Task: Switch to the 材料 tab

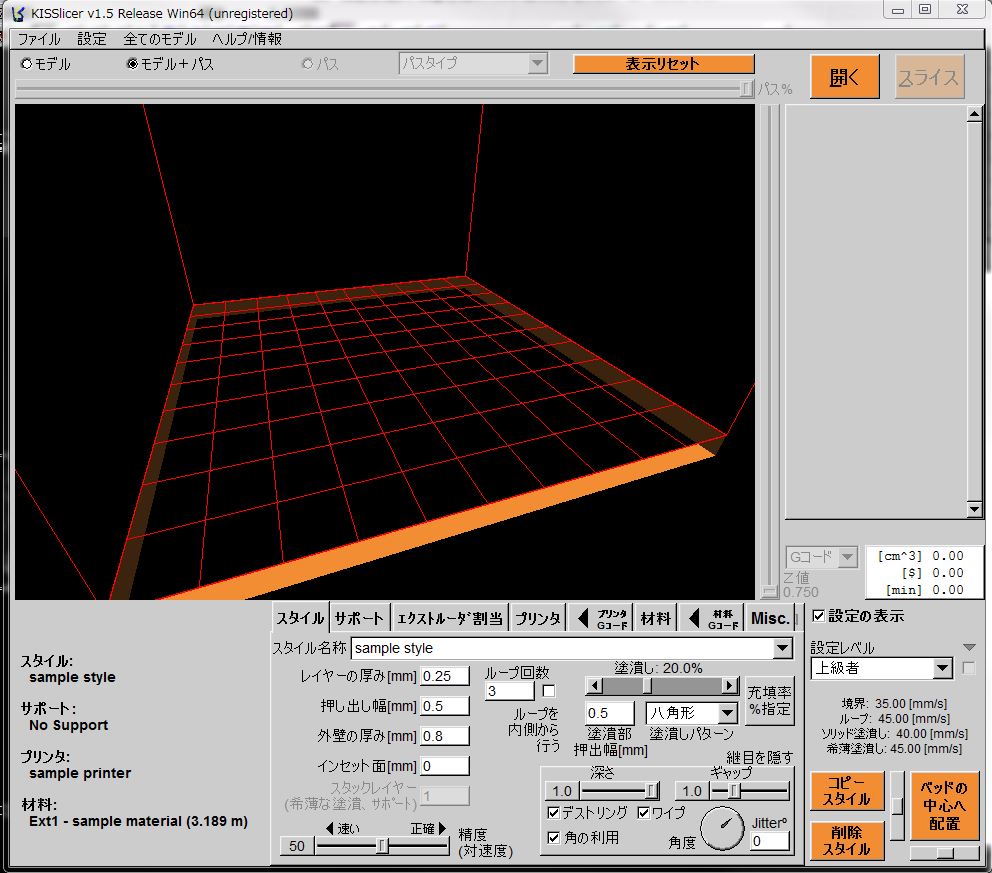Action: point(655,618)
